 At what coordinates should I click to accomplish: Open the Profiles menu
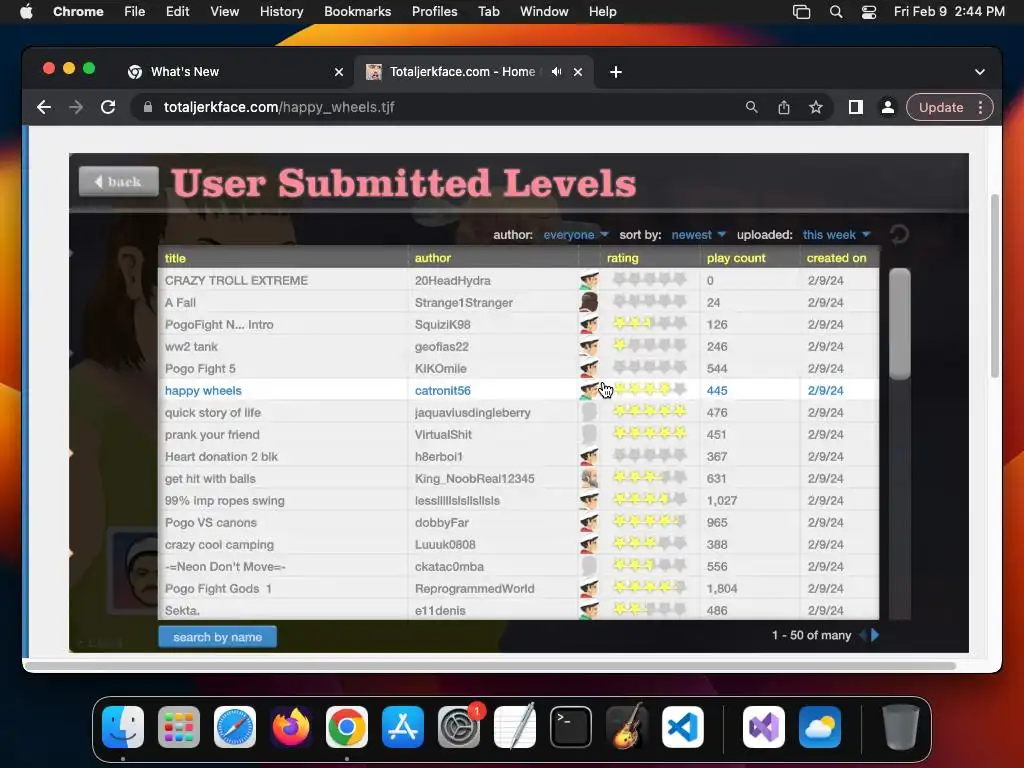(x=434, y=12)
